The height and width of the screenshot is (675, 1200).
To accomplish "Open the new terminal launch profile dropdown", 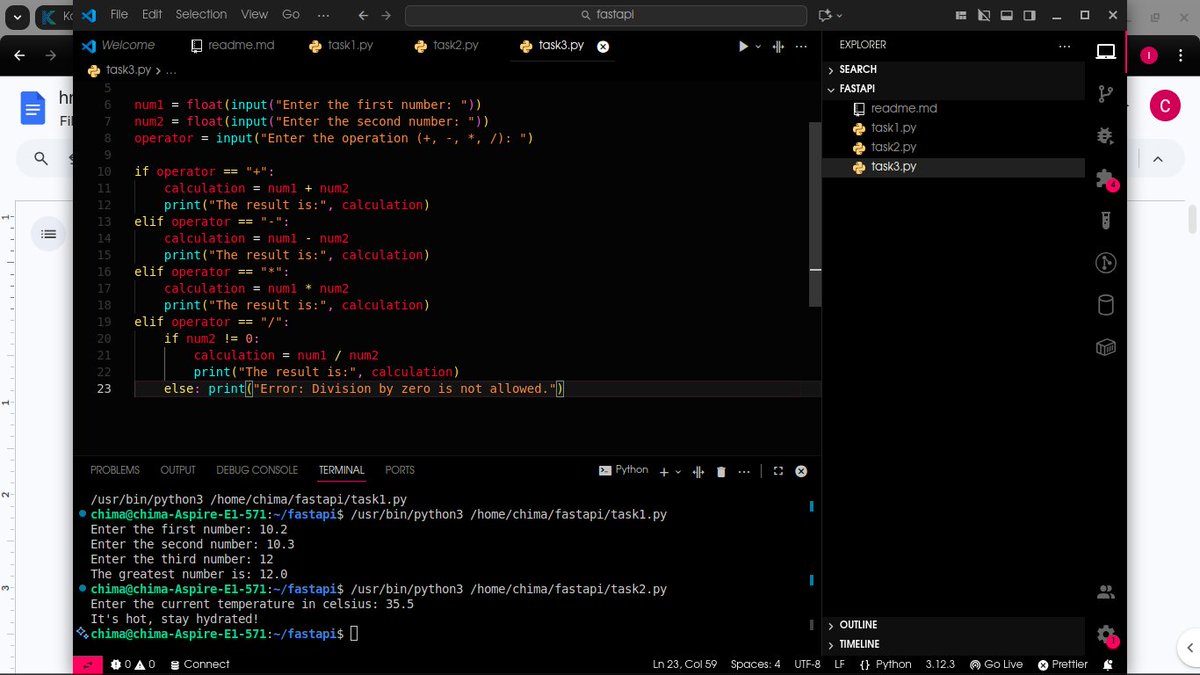I will pyautogui.click(x=678, y=471).
